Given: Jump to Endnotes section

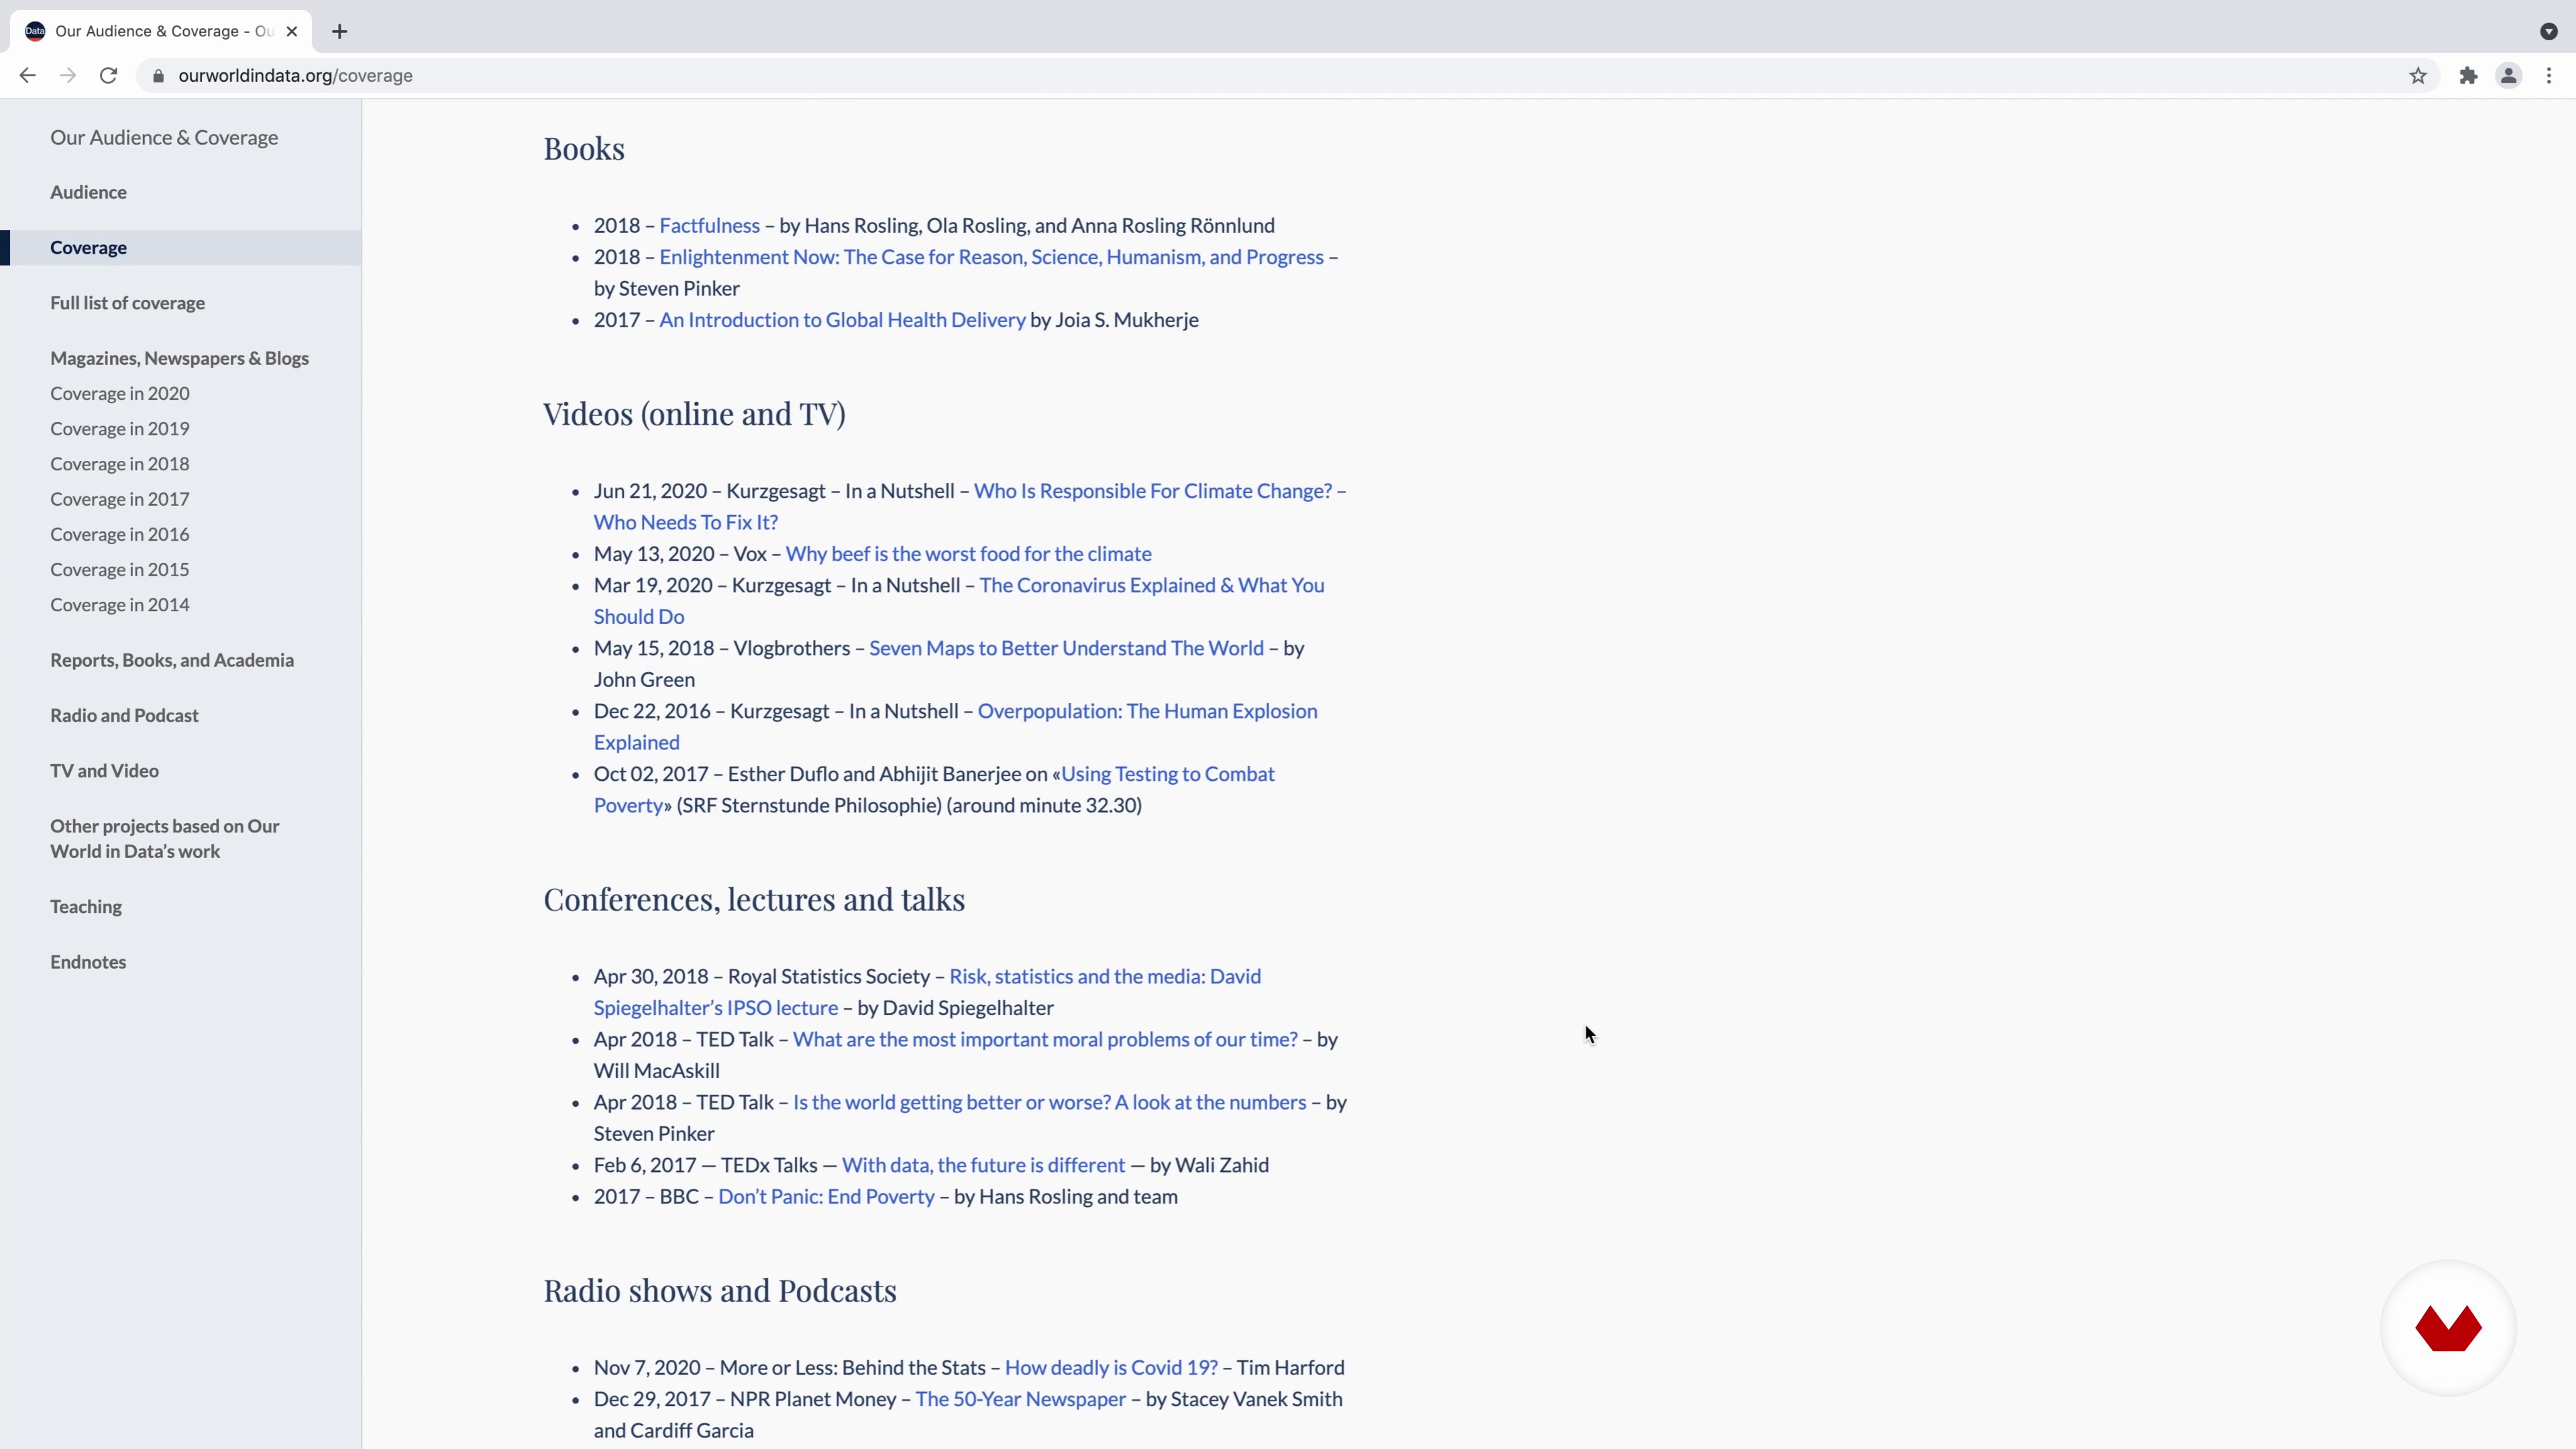Looking at the screenshot, I should tap(88, 962).
